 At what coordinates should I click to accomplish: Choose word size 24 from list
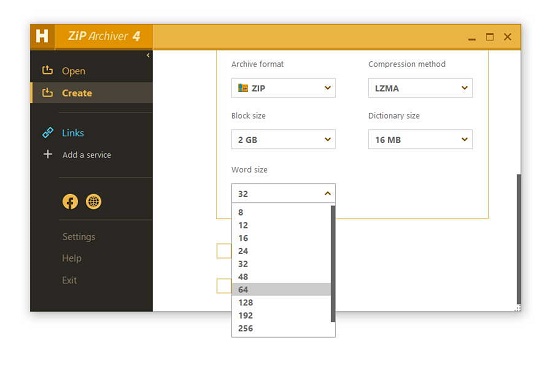(x=281, y=251)
